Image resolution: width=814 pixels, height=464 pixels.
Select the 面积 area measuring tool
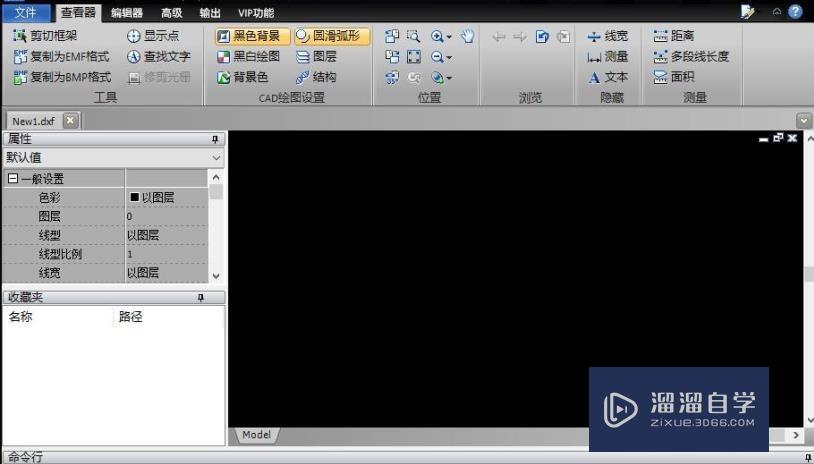click(x=674, y=77)
